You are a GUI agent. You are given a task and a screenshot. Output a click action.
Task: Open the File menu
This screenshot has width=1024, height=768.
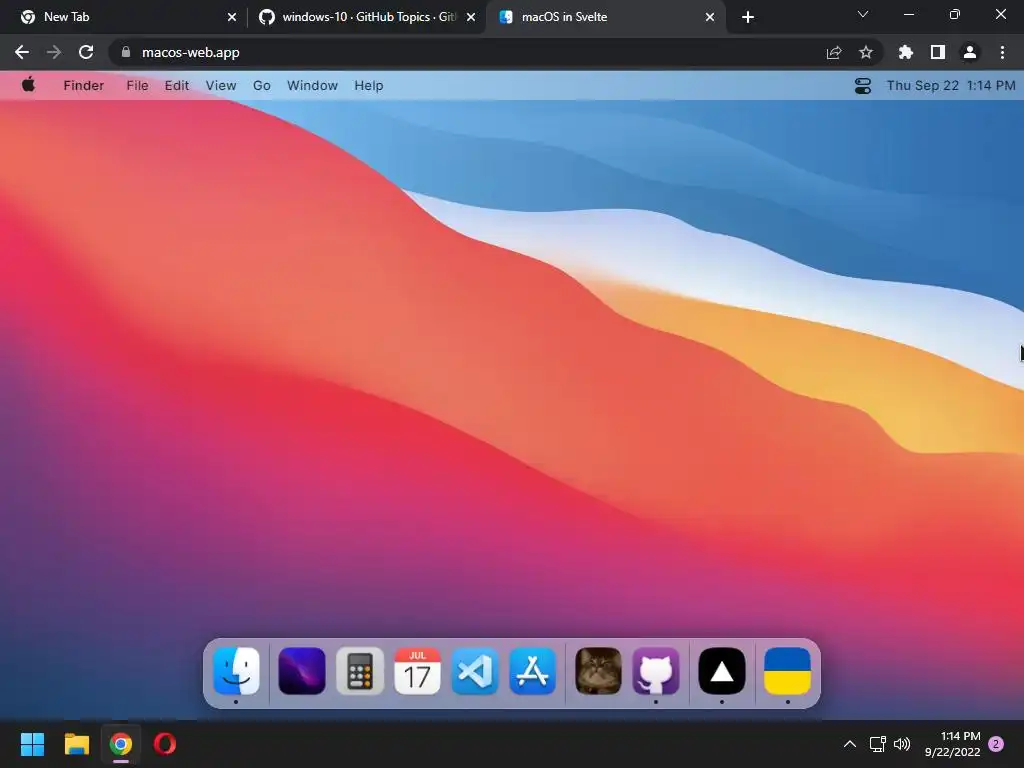point(137,86)
